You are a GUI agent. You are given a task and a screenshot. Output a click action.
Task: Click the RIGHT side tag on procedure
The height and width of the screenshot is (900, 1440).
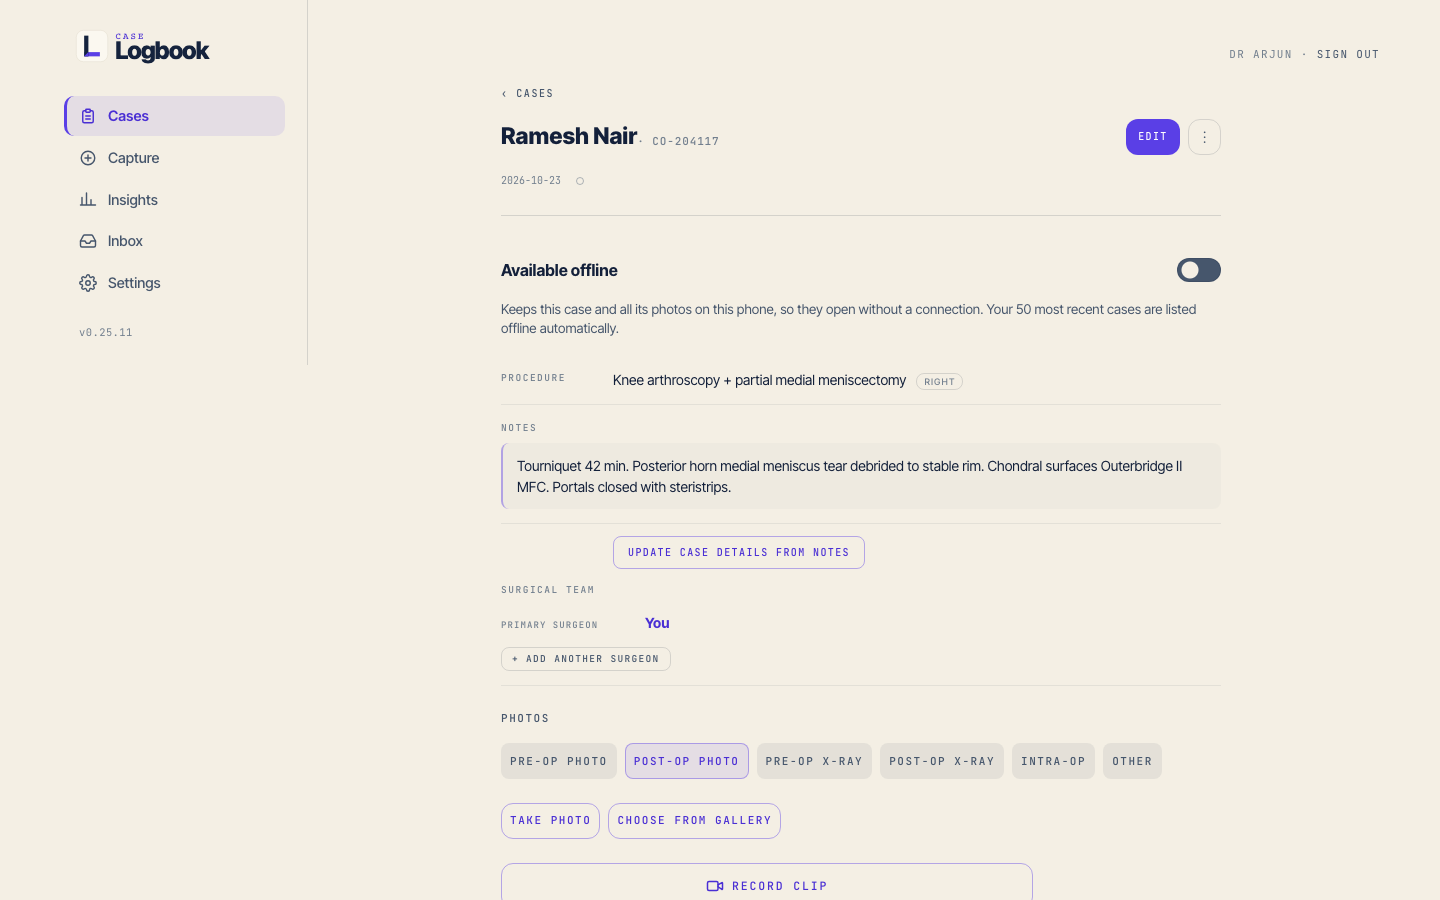pyautogui.click(x=939, y=381)
